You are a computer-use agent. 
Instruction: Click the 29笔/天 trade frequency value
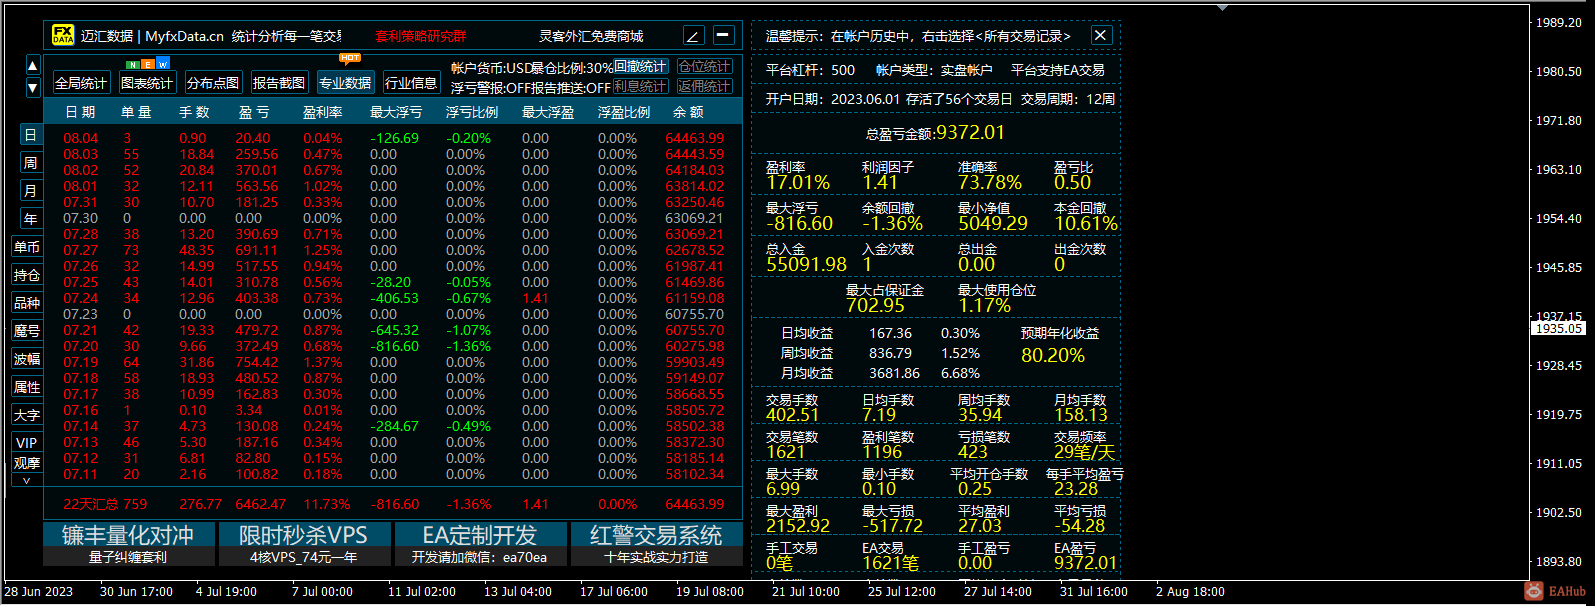coord(1084,451)
